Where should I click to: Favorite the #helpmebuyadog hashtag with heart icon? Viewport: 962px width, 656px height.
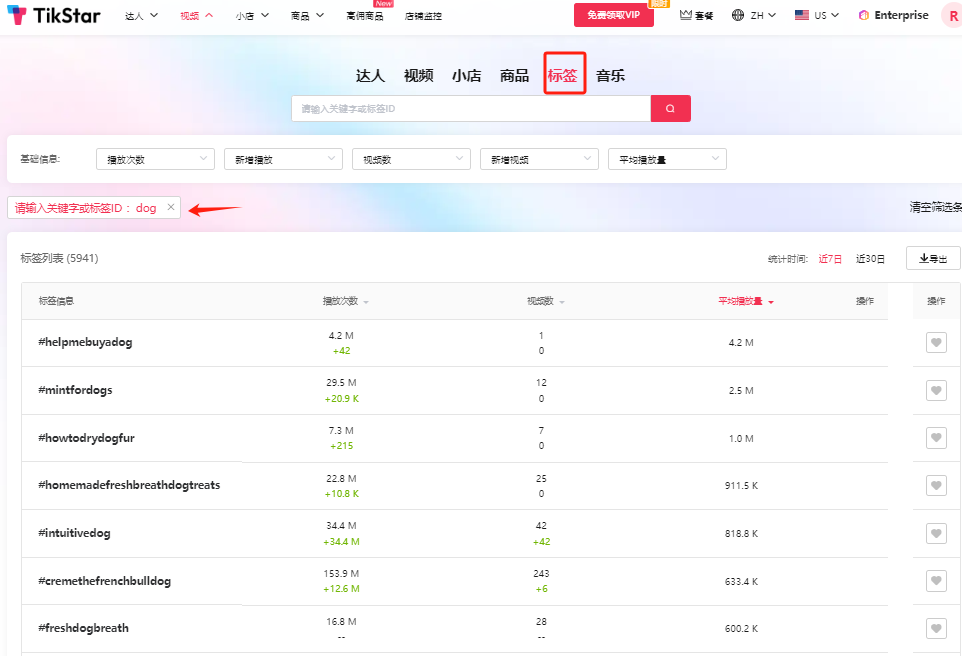[935, 343]
